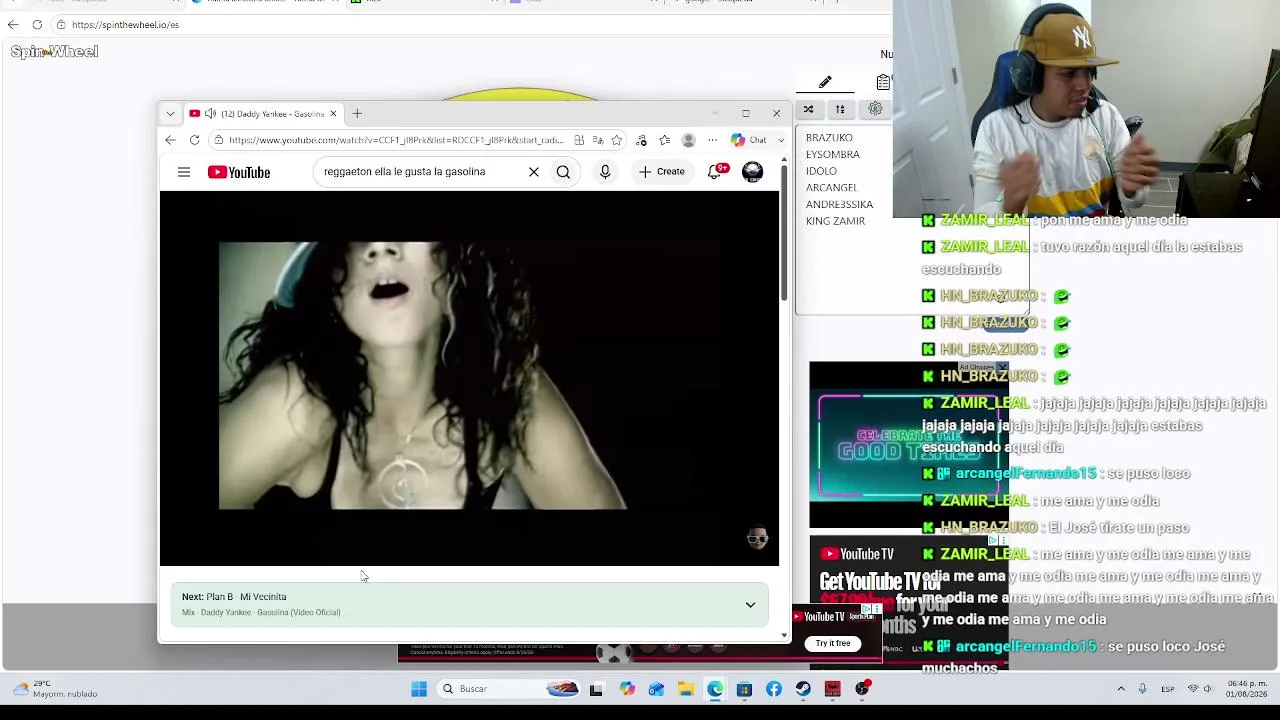Open File Explorer from the taskbar
The height and width of the screenshot is (720, 1280).
(686, 689)
